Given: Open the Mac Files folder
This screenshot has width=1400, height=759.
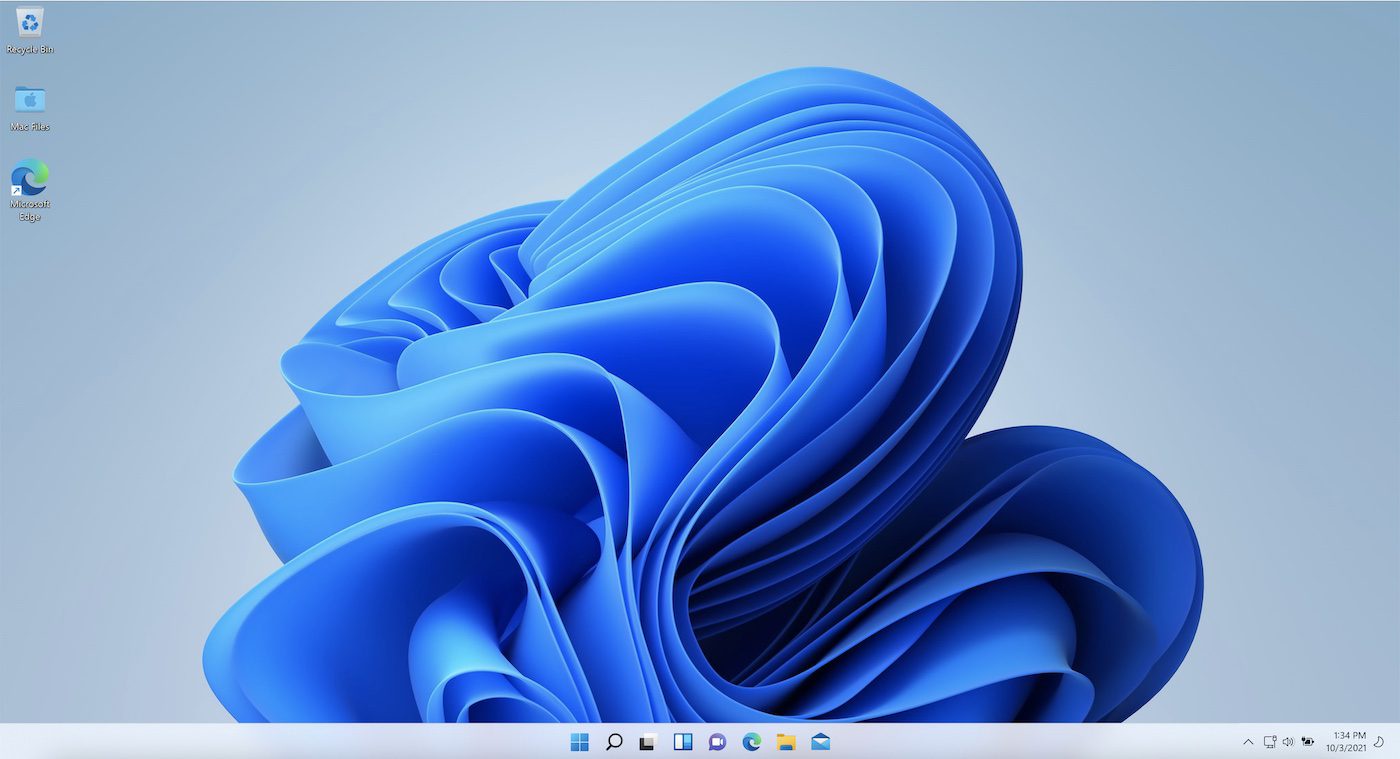Looking at the screenshot, I should pos(28,105).
